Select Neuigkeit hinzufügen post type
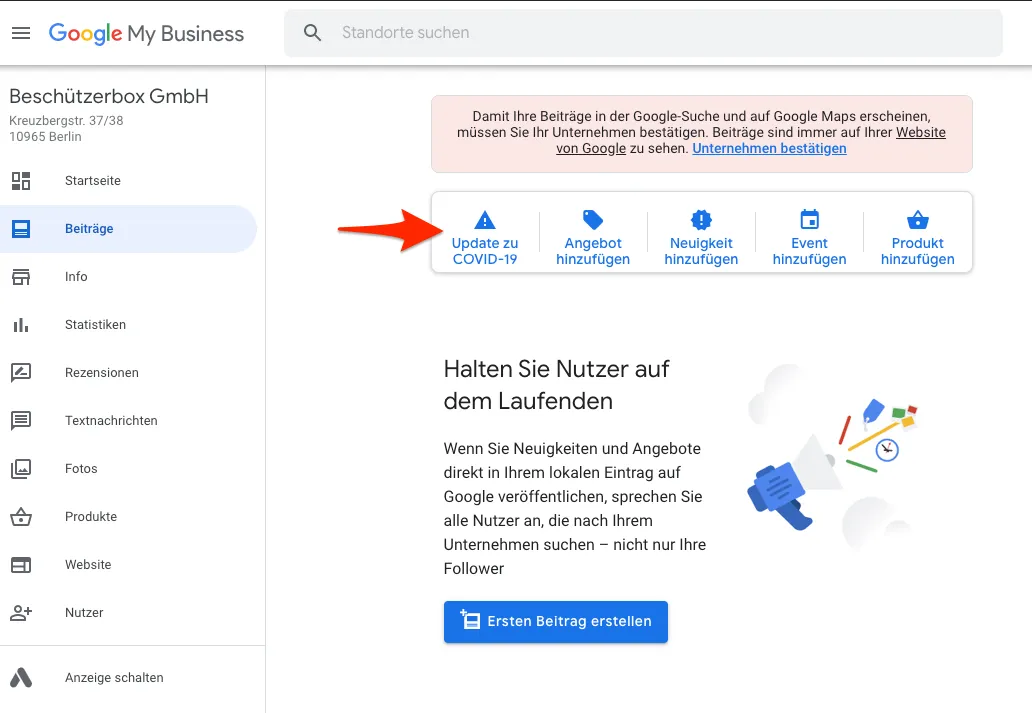Screen dimensions: 1032x713 (701, 239)
